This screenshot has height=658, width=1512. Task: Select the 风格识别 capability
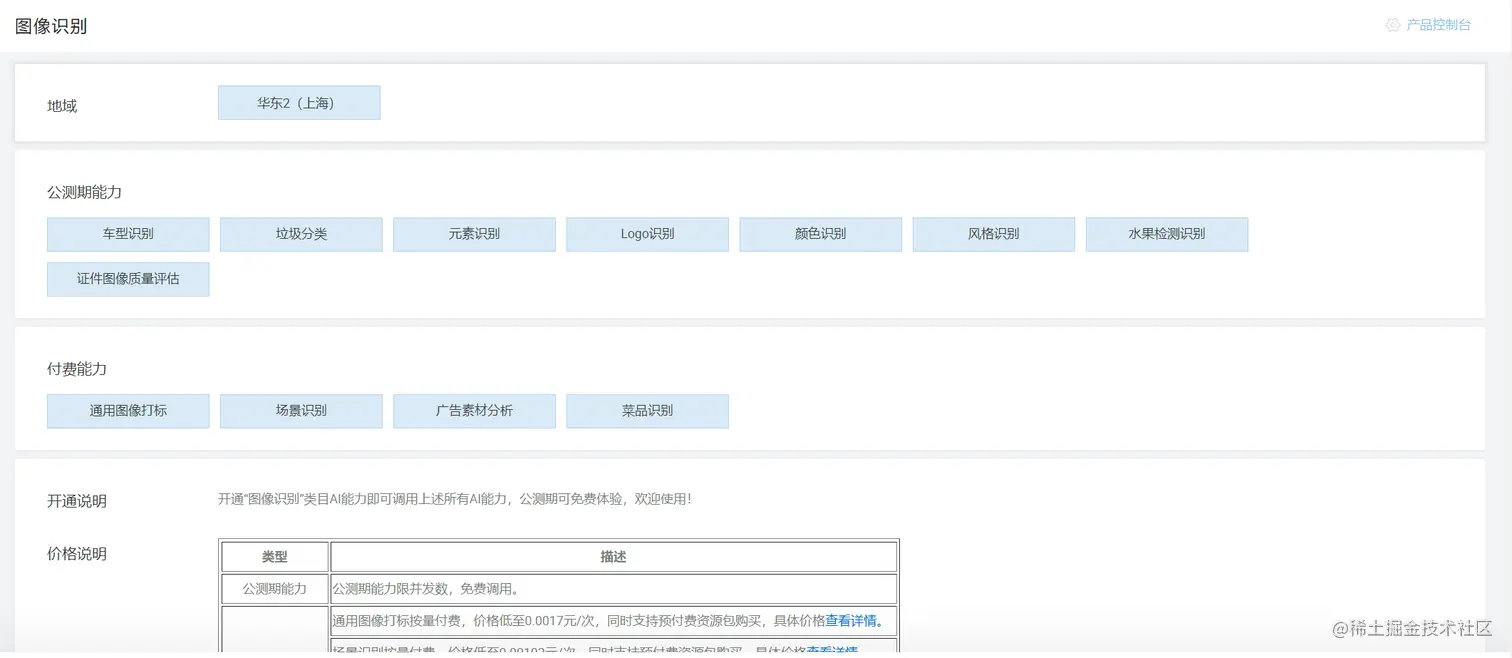point(993,234)
